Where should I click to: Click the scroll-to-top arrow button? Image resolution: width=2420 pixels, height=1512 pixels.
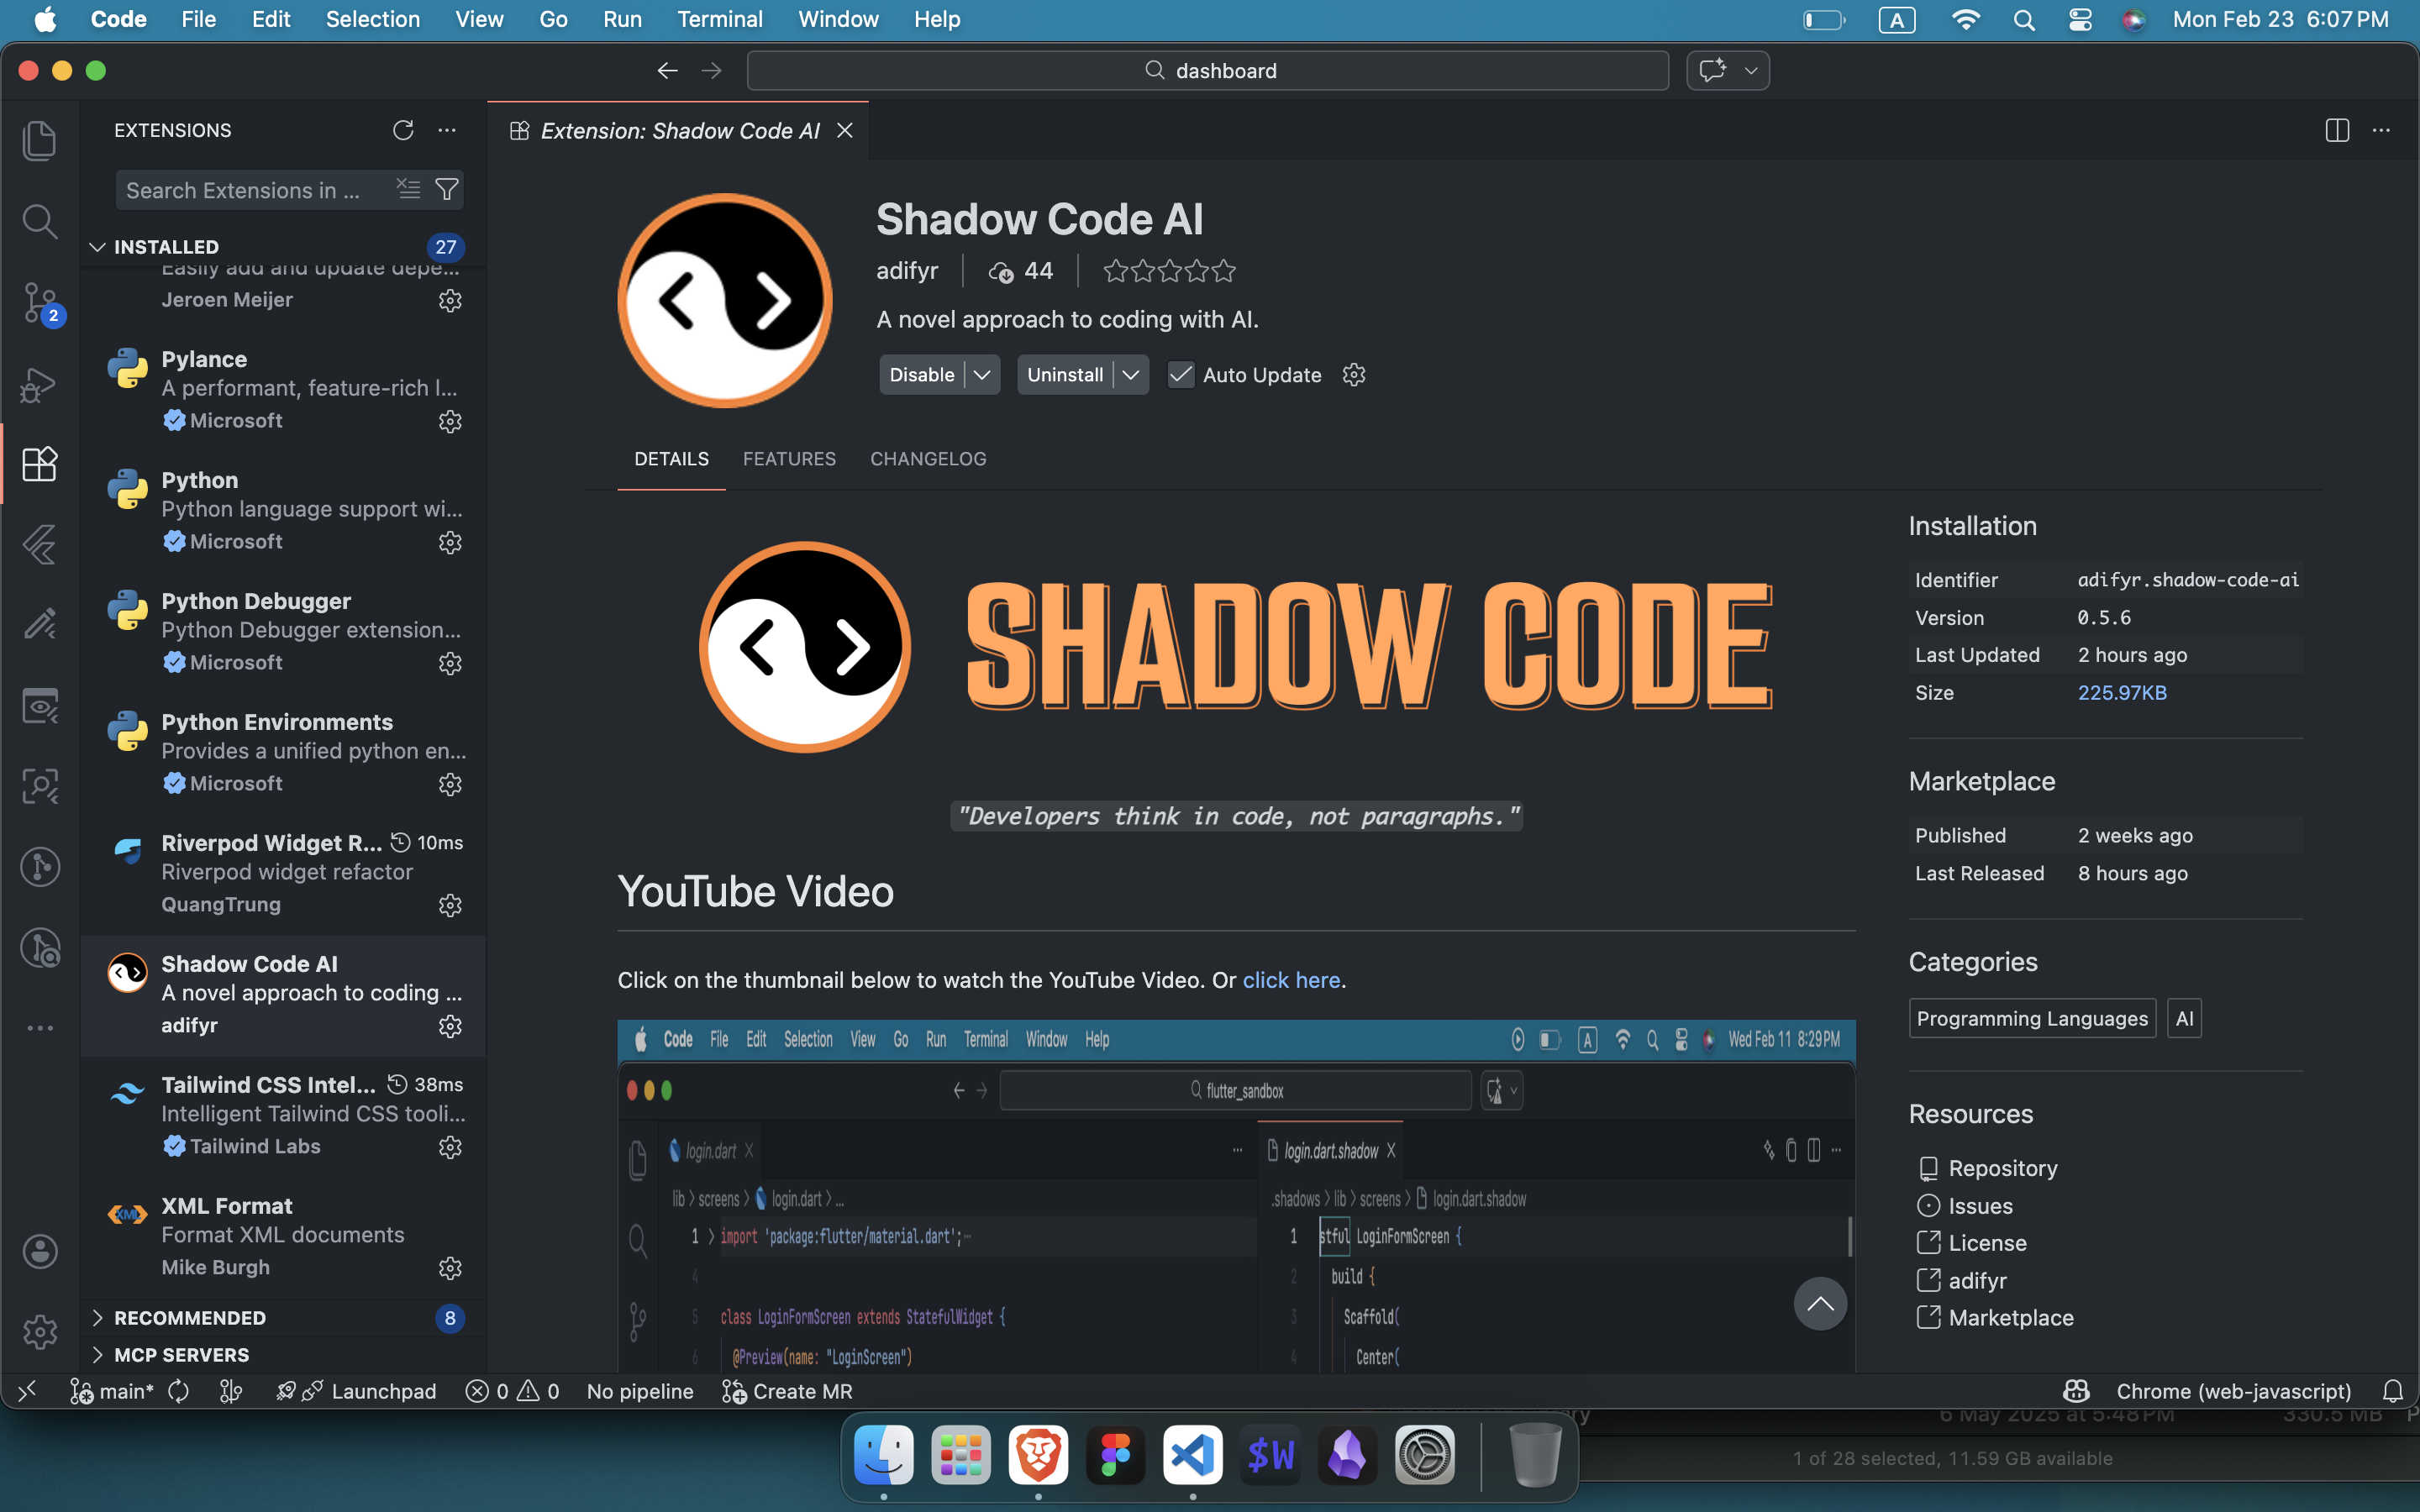click(x=1819, y=1304)
